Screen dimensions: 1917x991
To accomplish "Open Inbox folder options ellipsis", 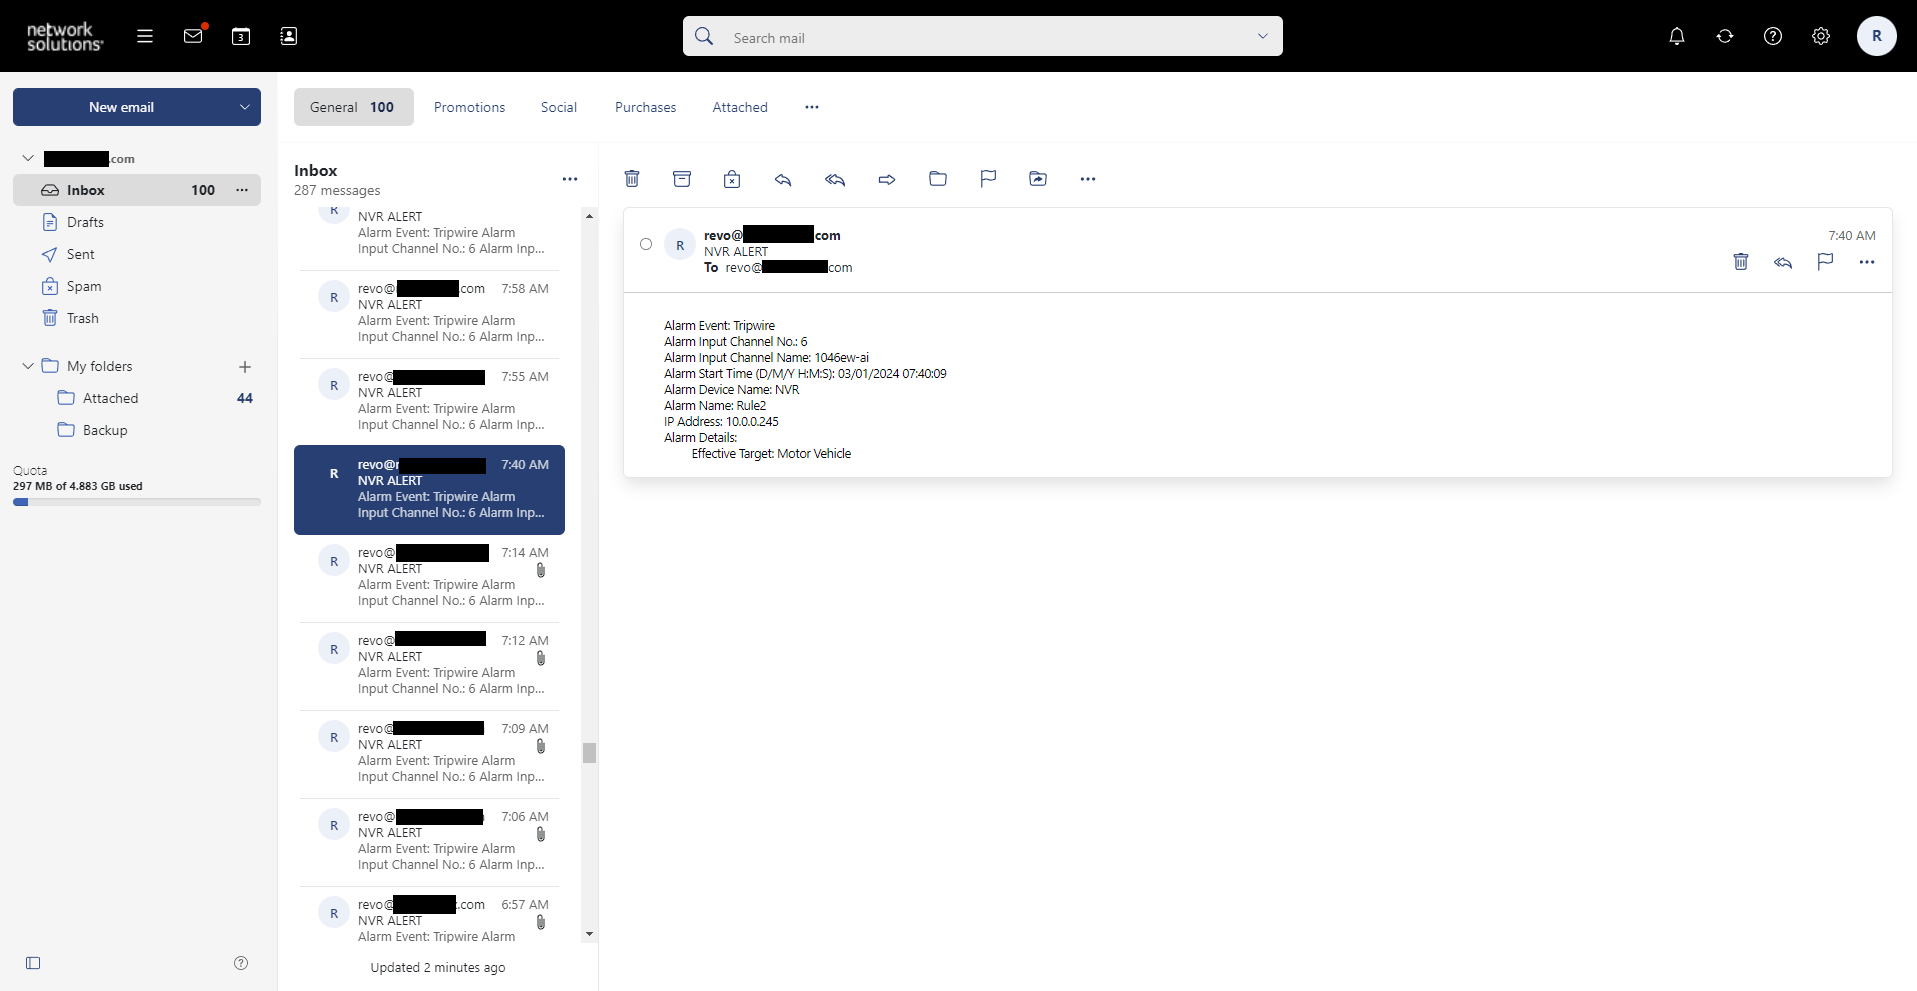I will pos(242,190).
